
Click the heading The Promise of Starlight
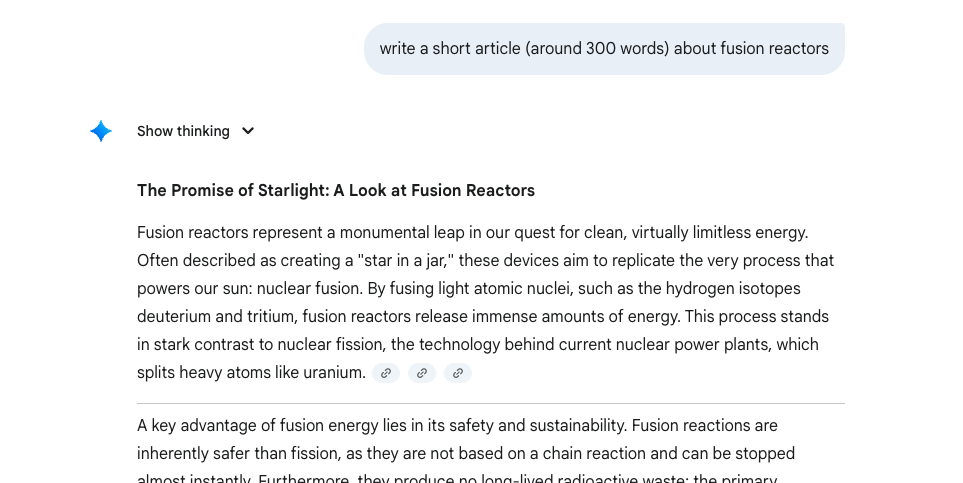click(x=336, y=190)
